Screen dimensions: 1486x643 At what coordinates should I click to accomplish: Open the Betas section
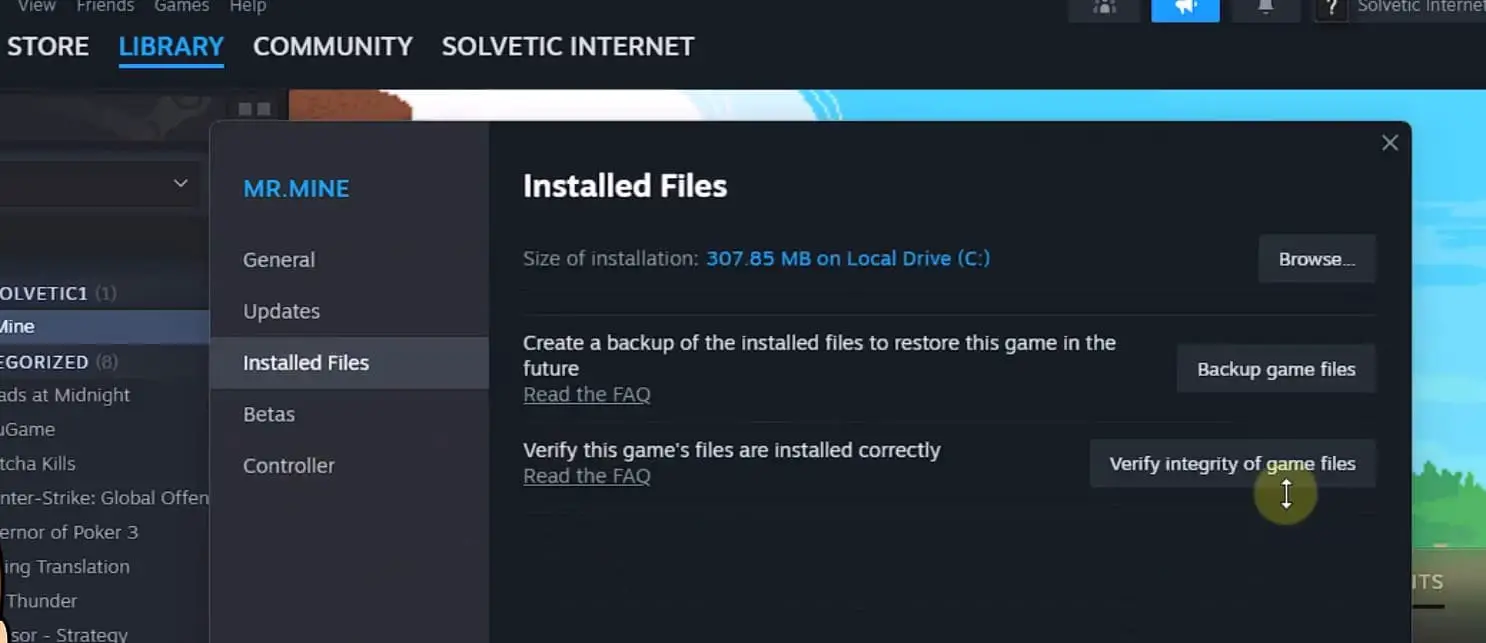pyautogui.click(x=268, y=414)
